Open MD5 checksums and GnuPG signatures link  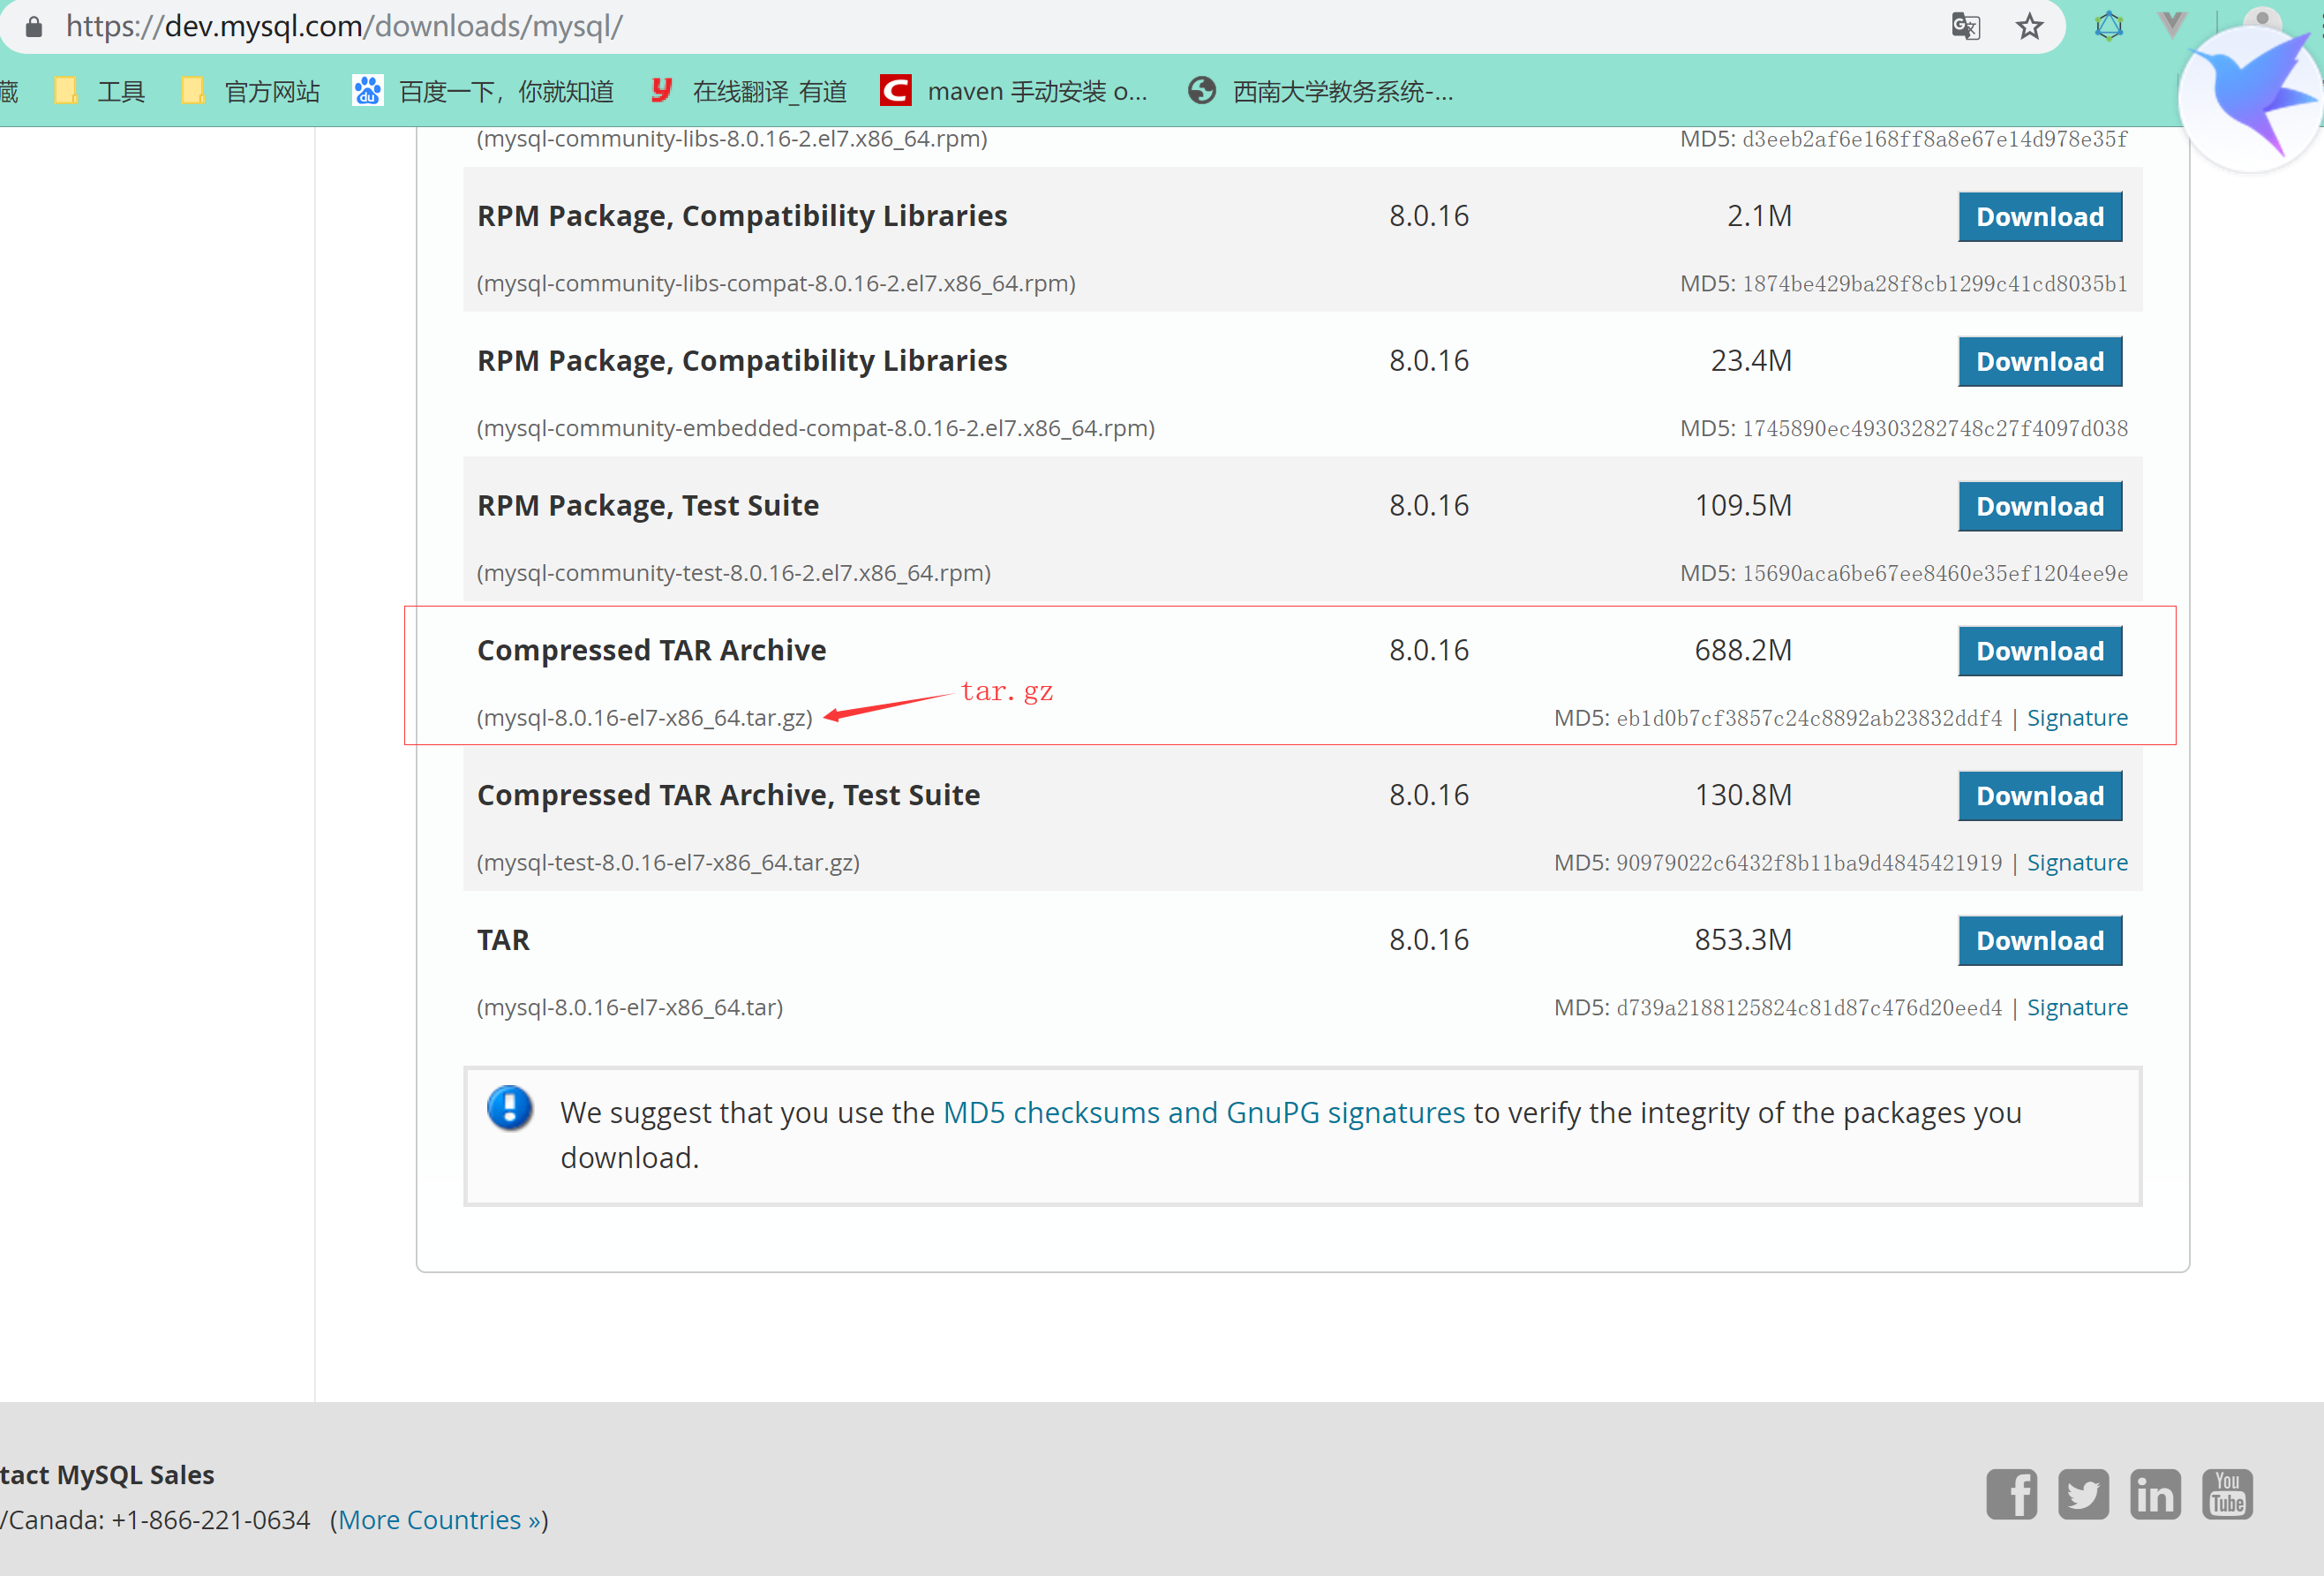click(1203, 1112)
